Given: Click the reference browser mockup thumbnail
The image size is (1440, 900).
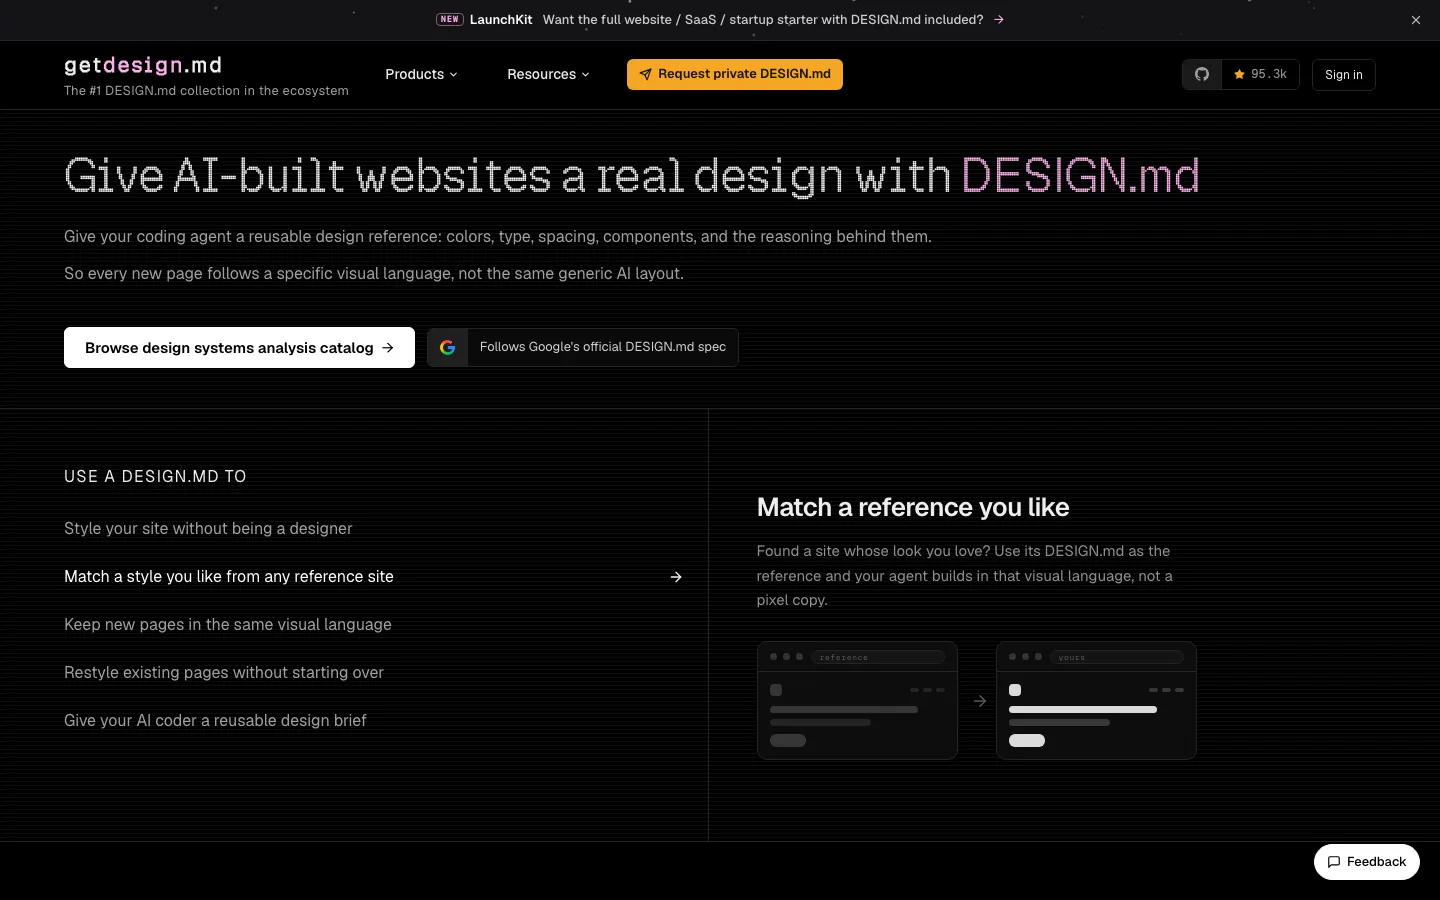Looking at the screenshot, I should pyautogui.click(x=857, y=700).
